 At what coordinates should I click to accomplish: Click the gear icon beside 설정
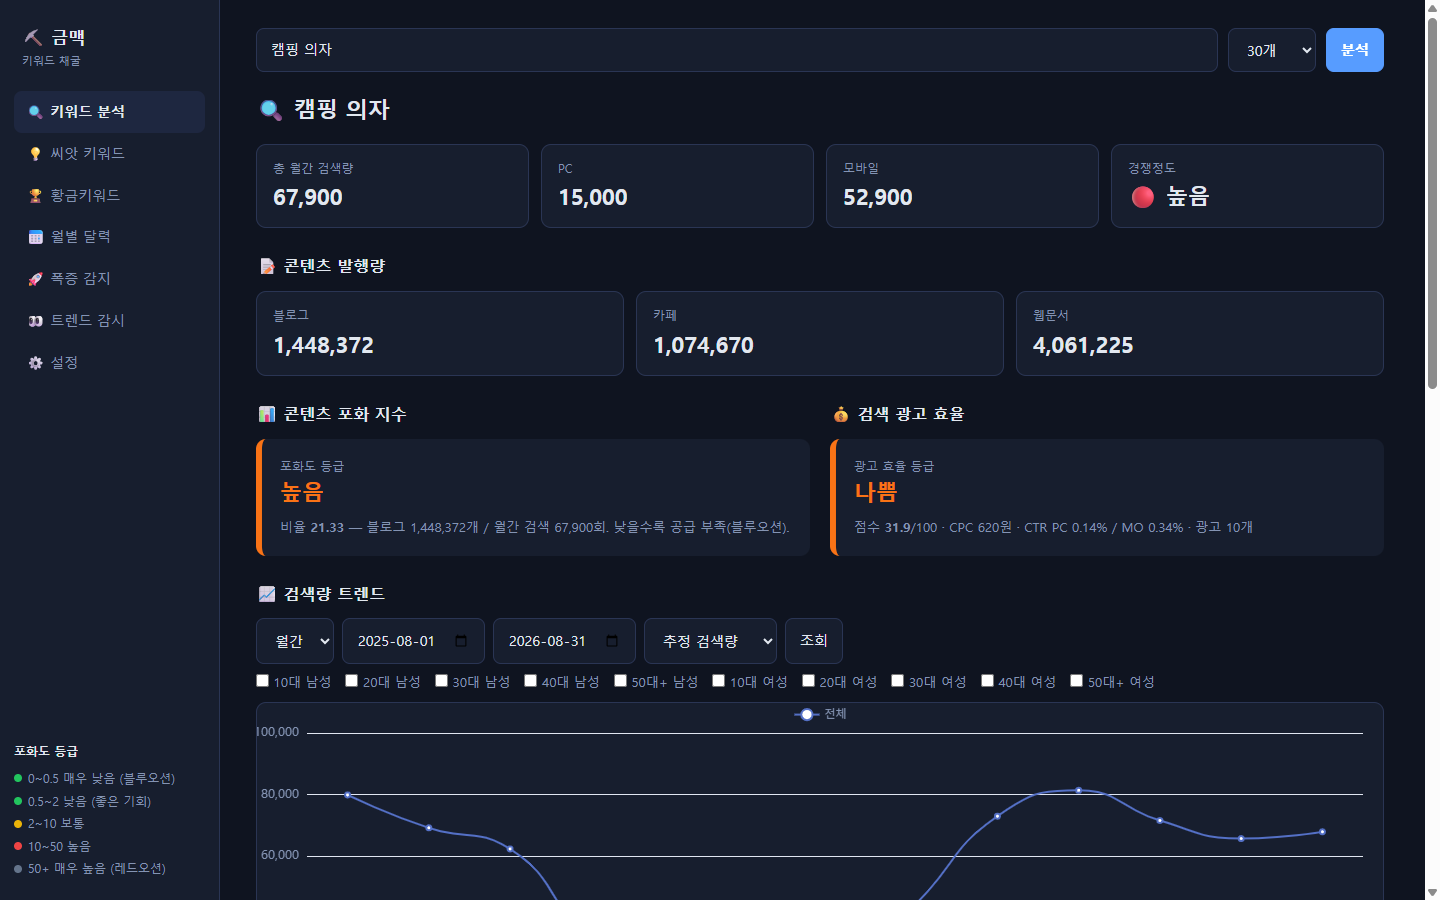pyautogui.click(x=35, y=363)
